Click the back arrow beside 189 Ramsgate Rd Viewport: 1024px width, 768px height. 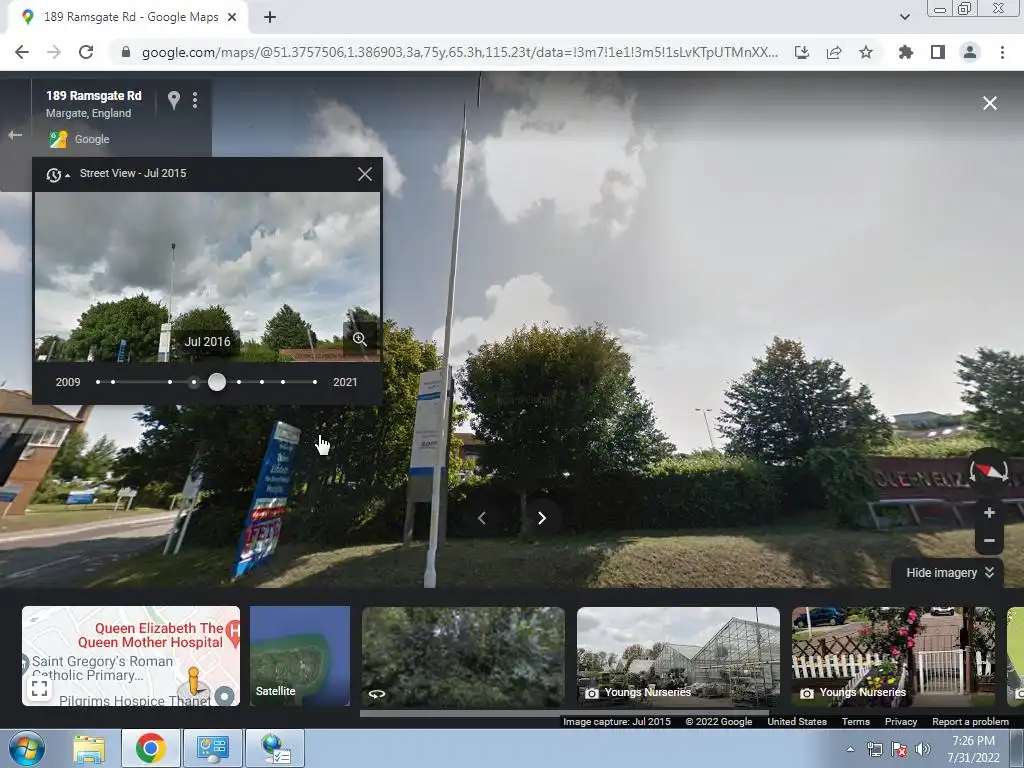(x=15, y=135)
